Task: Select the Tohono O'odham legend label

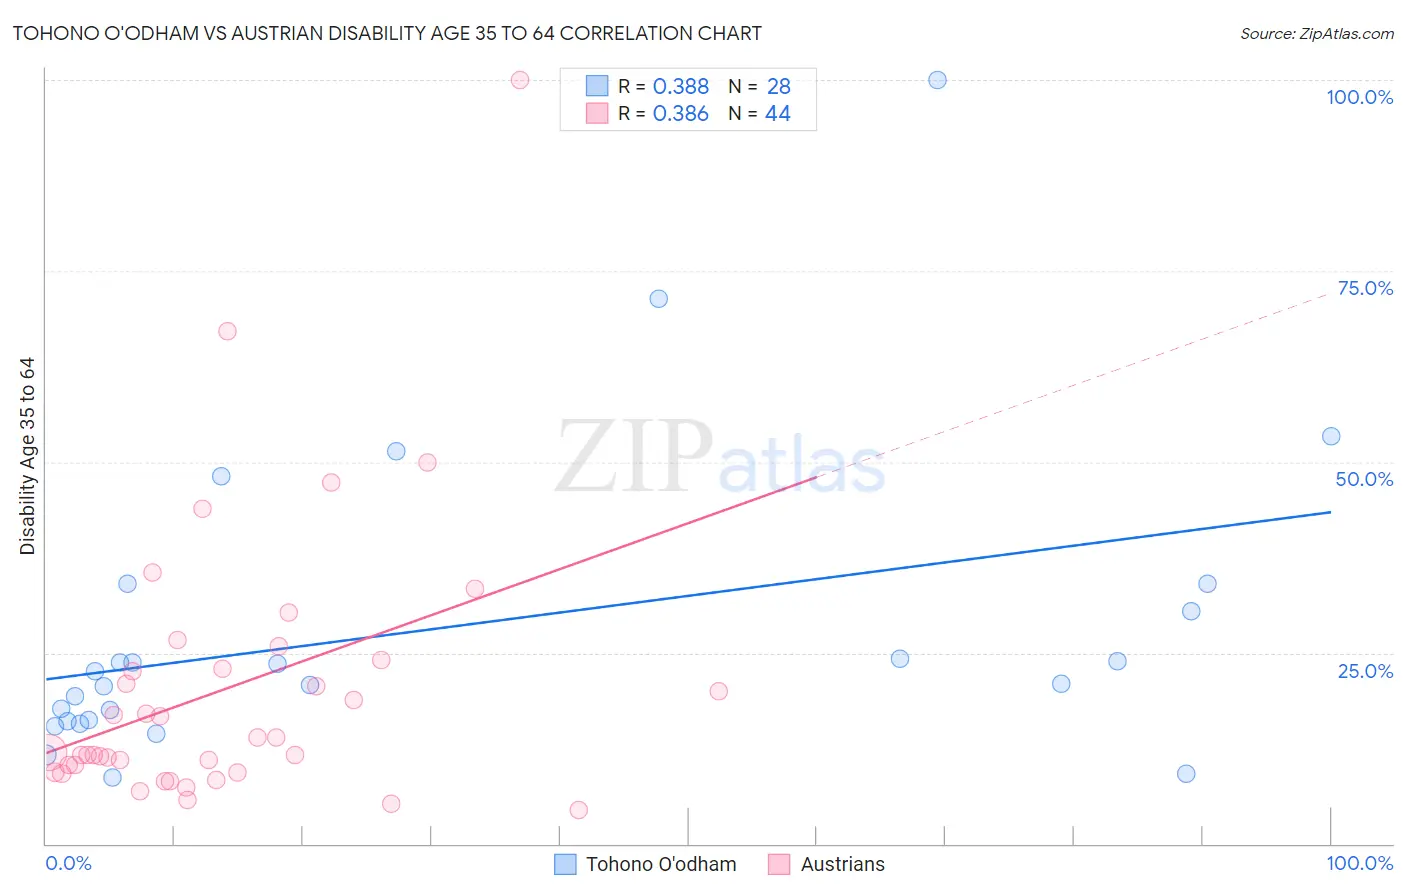Action: pos(661,864)
